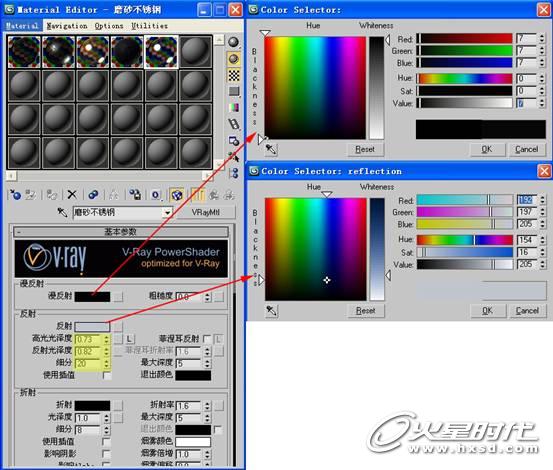
Task: Toggle the Show End Result icon
Action: (x=198, y=195)
